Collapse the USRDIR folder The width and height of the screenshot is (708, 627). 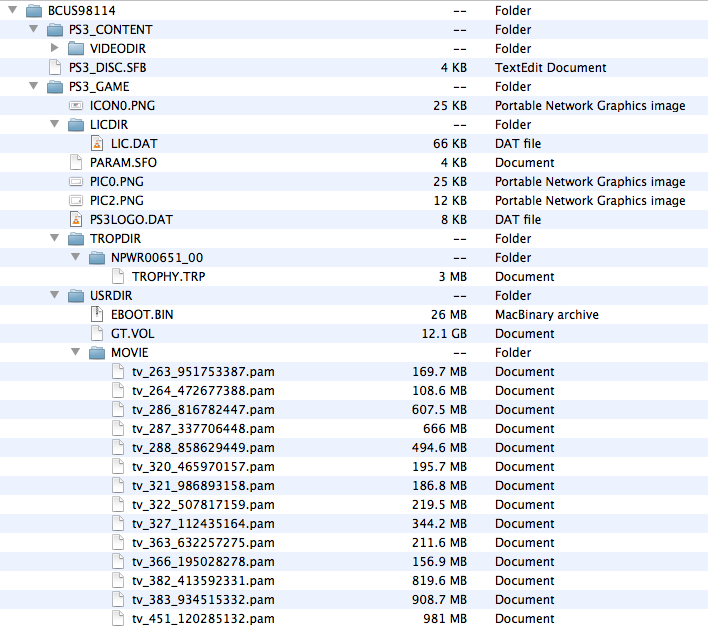coord(55,296)
